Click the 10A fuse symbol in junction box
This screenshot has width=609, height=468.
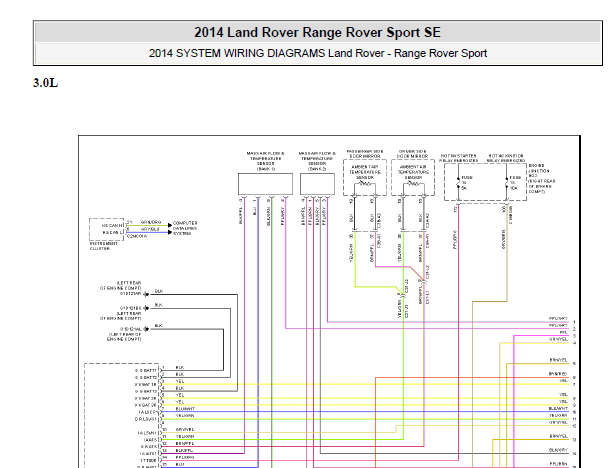[506, 183]
